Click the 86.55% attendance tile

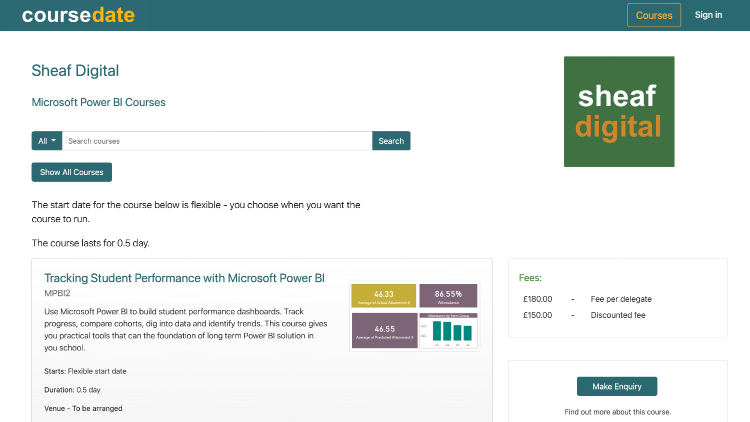tap(448, 295)
